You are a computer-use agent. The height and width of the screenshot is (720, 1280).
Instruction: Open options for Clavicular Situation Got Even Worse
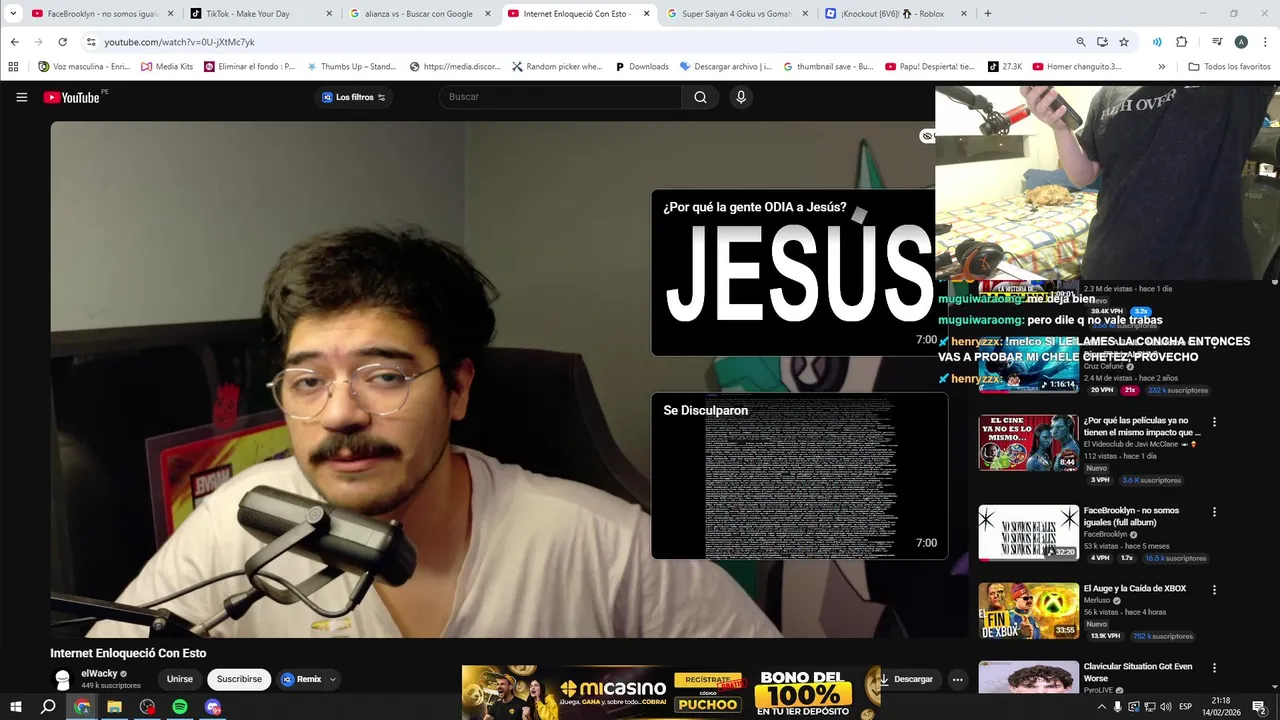tap(1214, 667)
